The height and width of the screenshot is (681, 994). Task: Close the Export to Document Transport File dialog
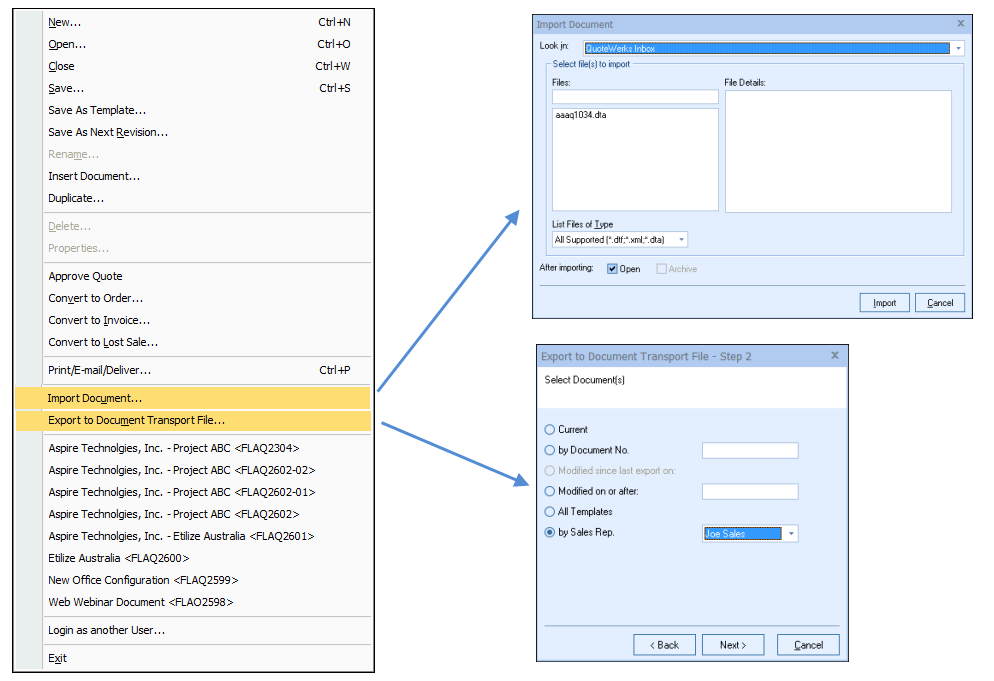click(x=835, y=355)
